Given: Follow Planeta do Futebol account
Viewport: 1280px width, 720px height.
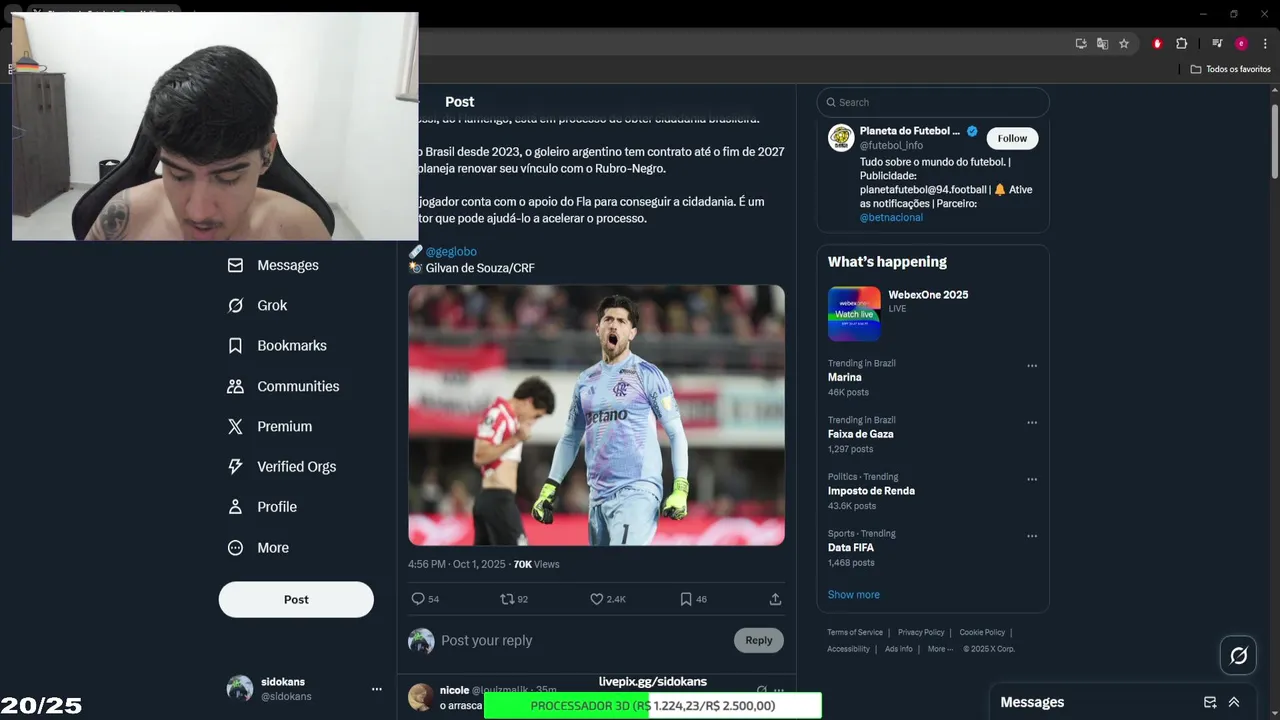Looking at the screenshot, I should (x=1012, y=138).
